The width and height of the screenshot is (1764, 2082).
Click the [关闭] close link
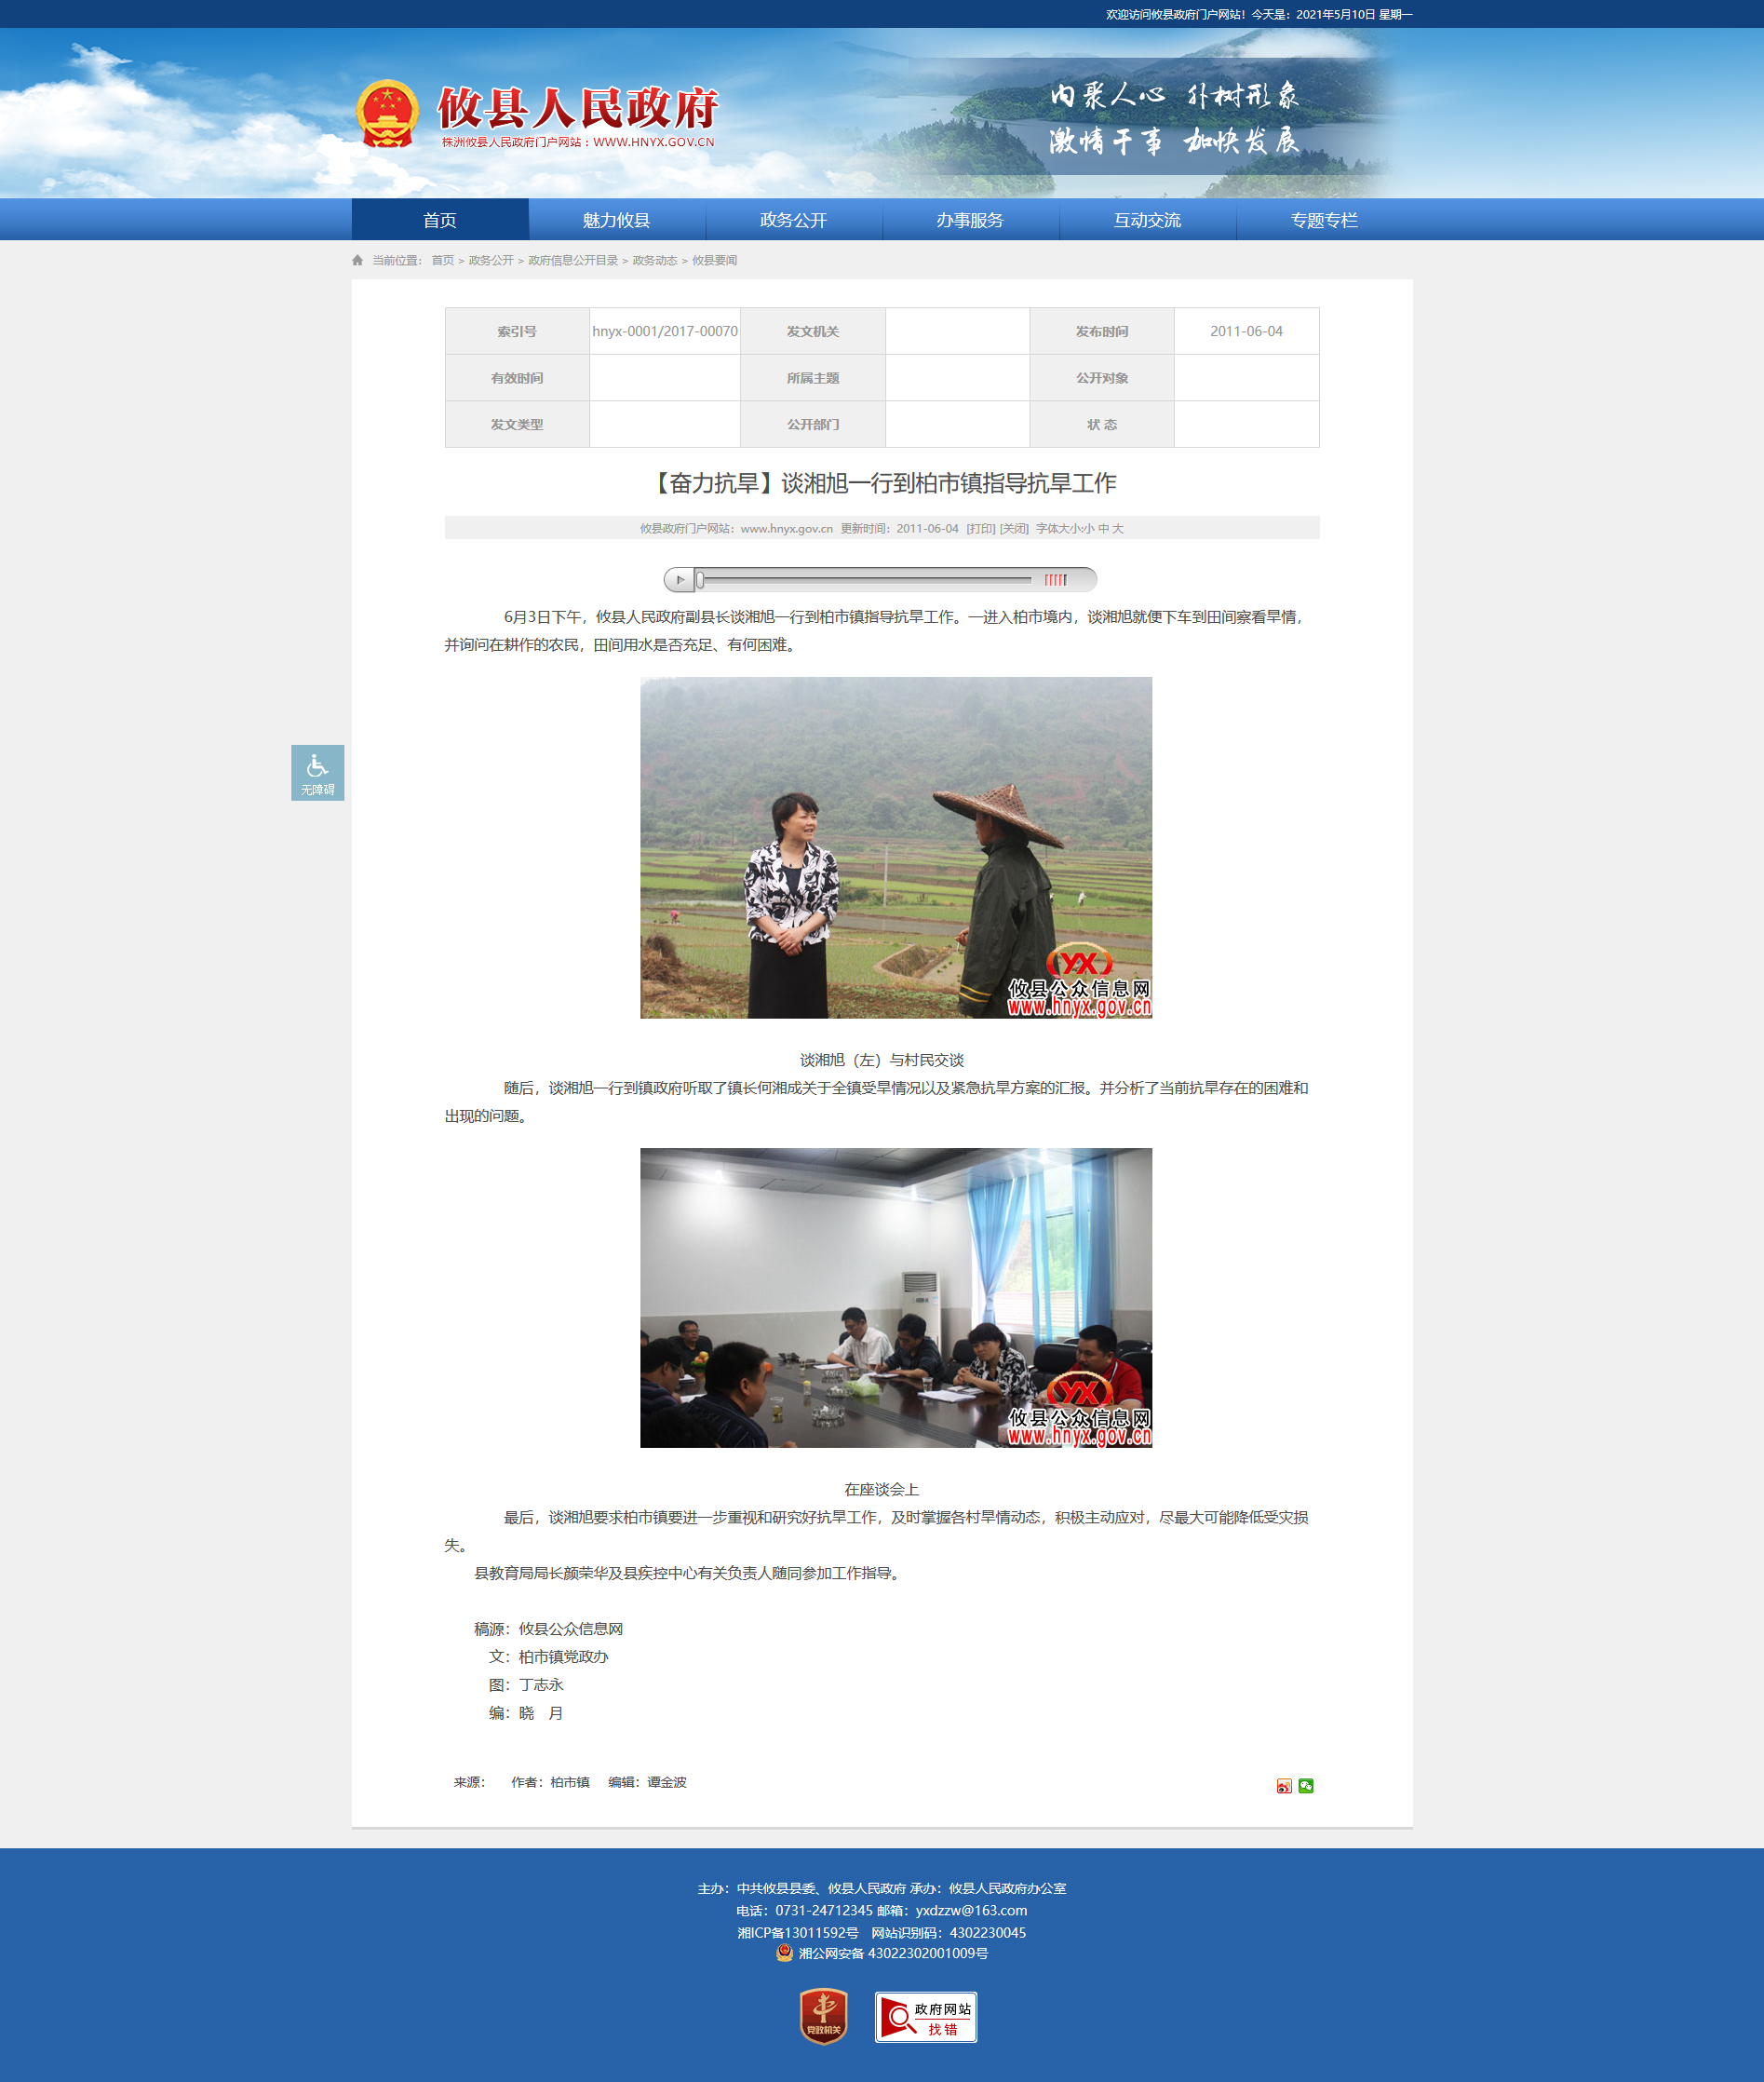pyautogui.click(x=1014, y=529)
